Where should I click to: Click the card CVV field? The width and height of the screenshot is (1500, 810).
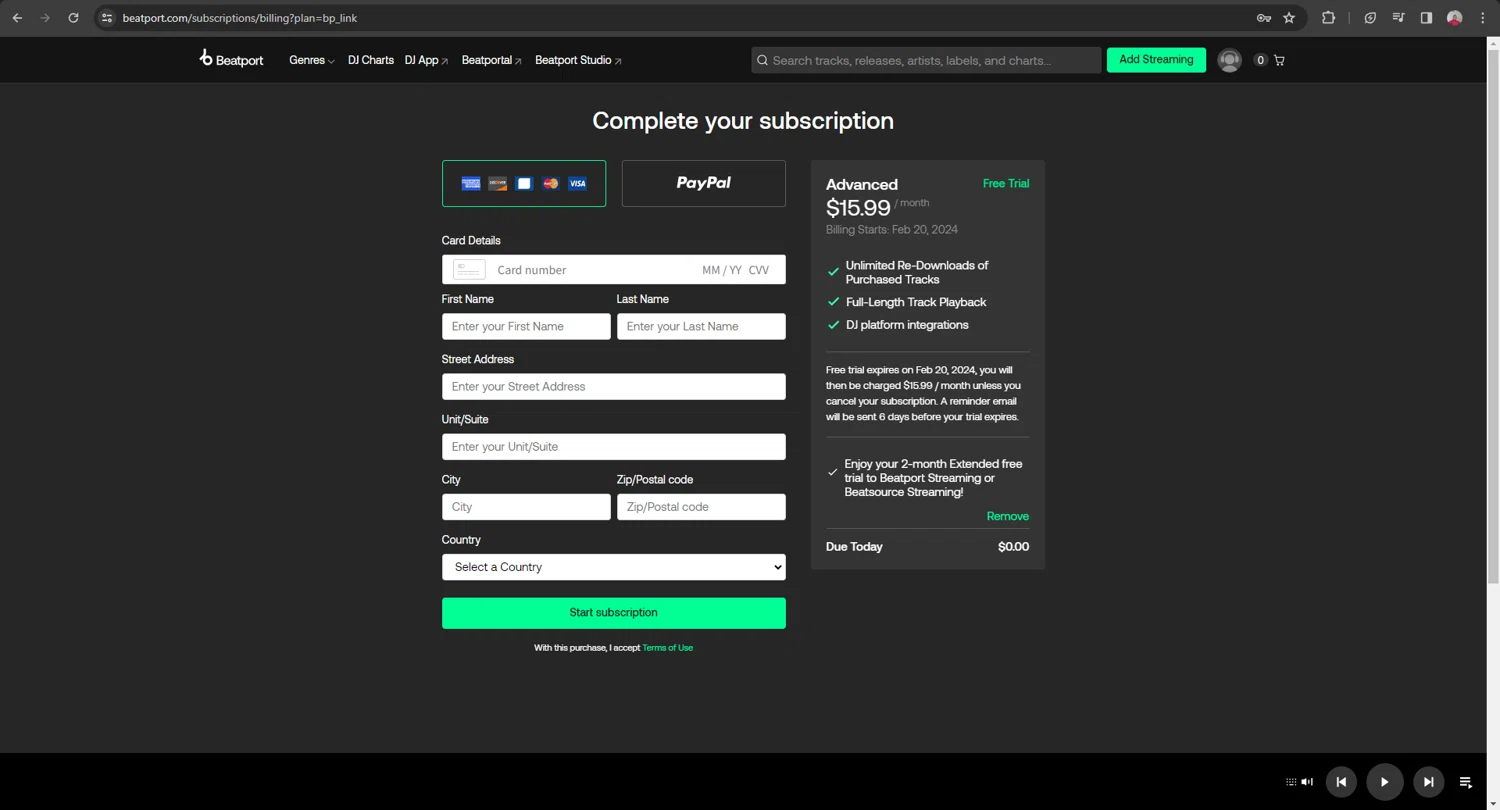pyautogui.click(x=759, y=270)
